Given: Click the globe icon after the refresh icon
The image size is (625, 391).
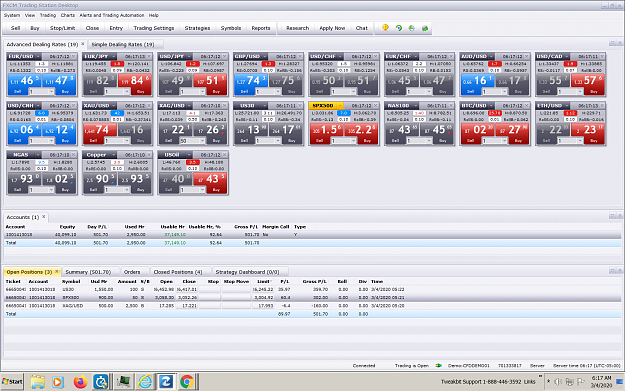Looking at the screenshot, I should pos(412,28).
